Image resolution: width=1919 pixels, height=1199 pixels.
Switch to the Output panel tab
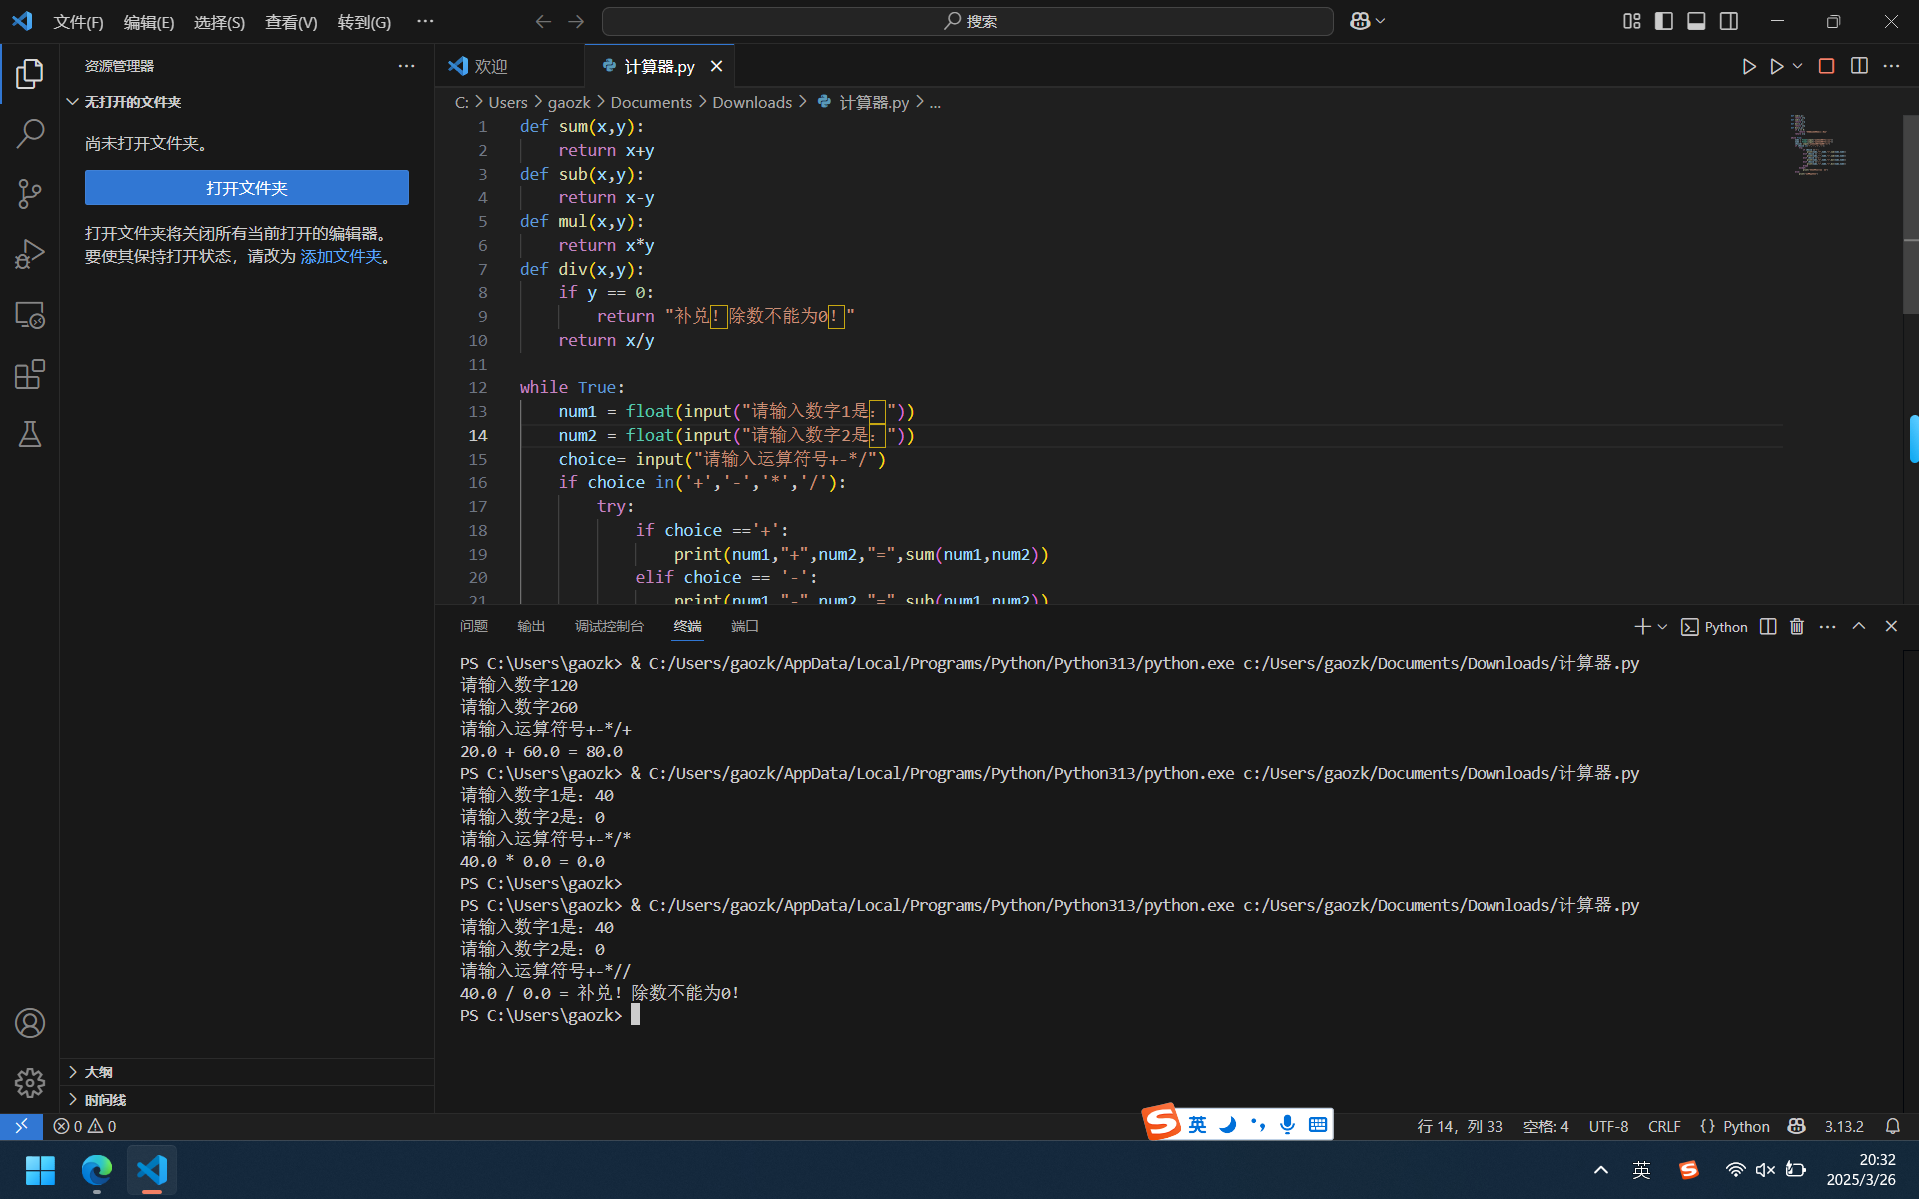[531, 626]
